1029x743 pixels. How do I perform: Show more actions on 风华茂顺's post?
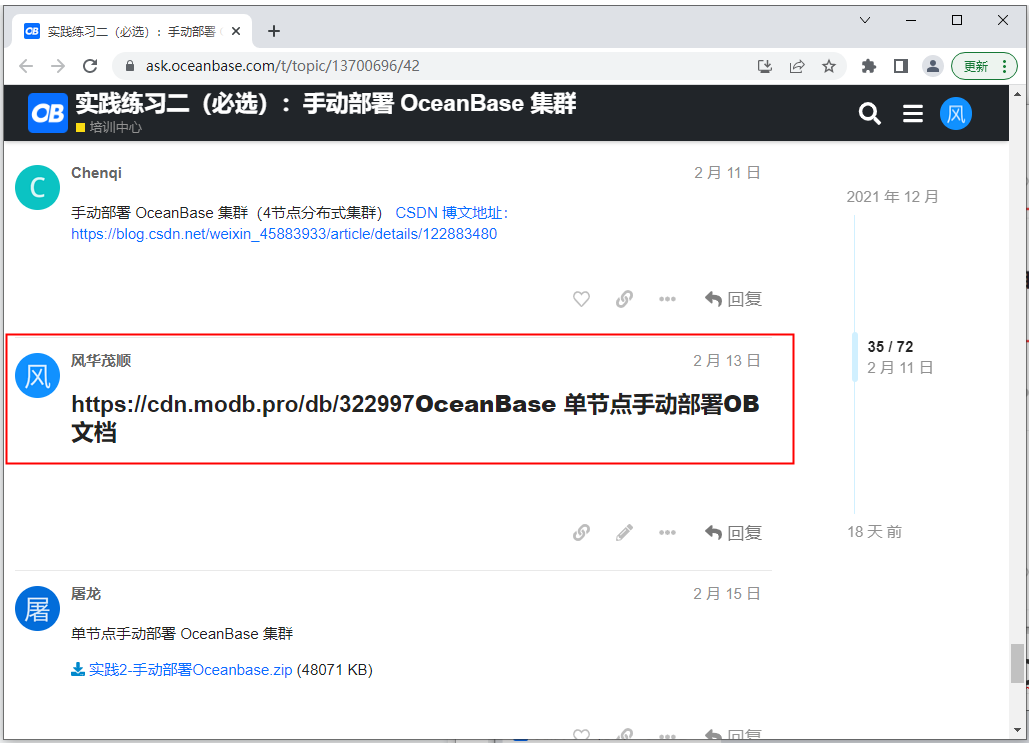pyautogui.click(x=667, y=532)
